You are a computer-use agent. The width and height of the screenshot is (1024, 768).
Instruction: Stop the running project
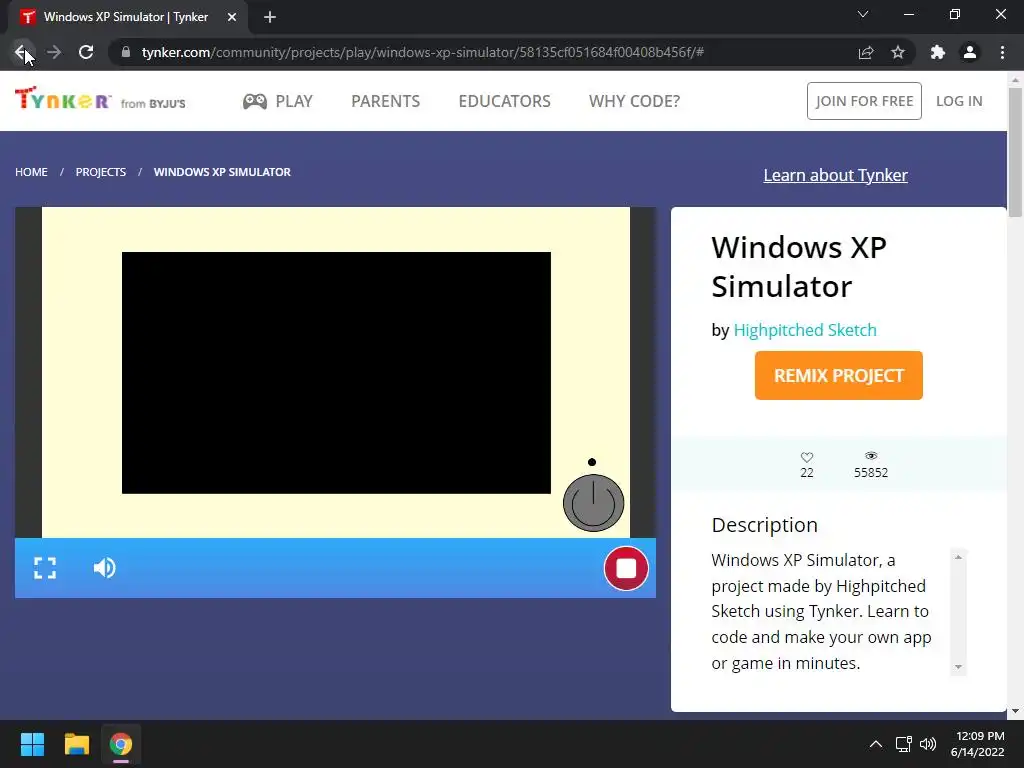[626, 568]
